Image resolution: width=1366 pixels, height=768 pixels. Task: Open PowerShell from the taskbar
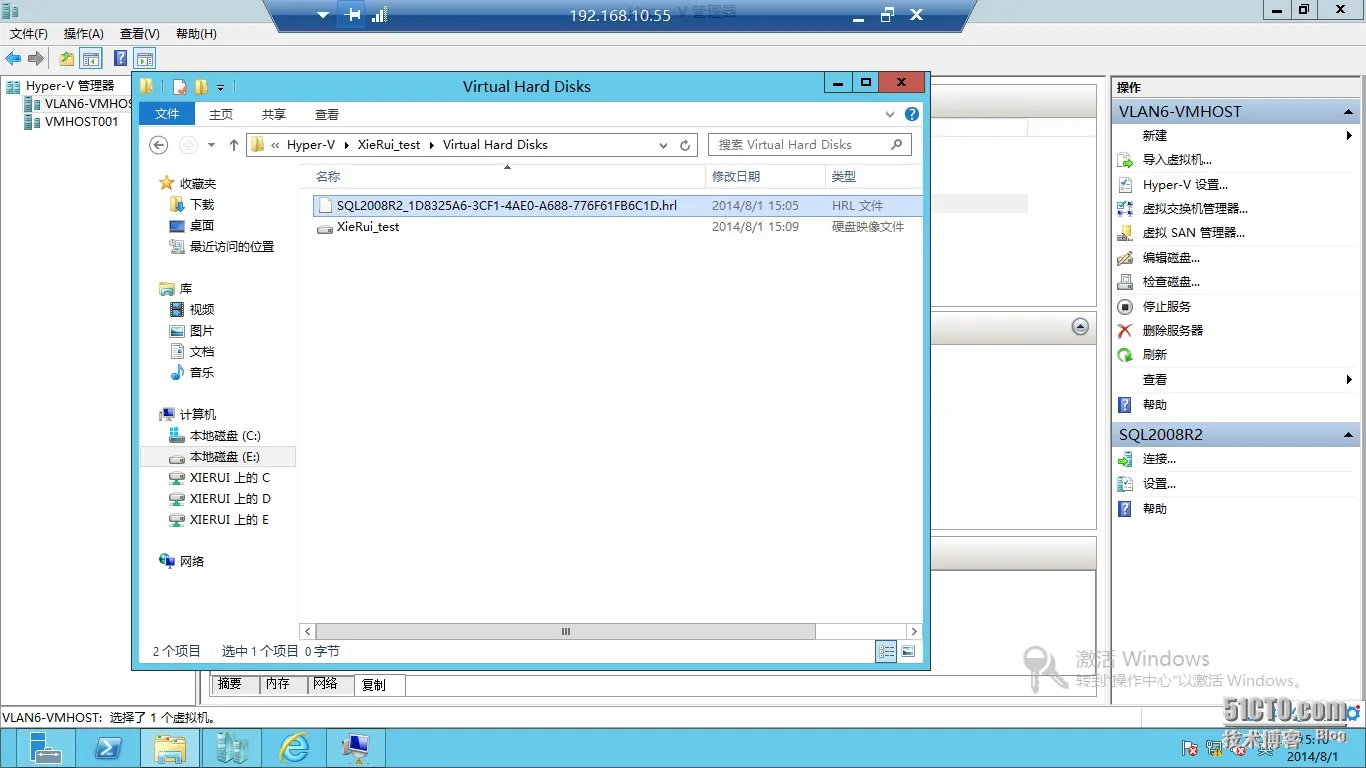(108, 748)
